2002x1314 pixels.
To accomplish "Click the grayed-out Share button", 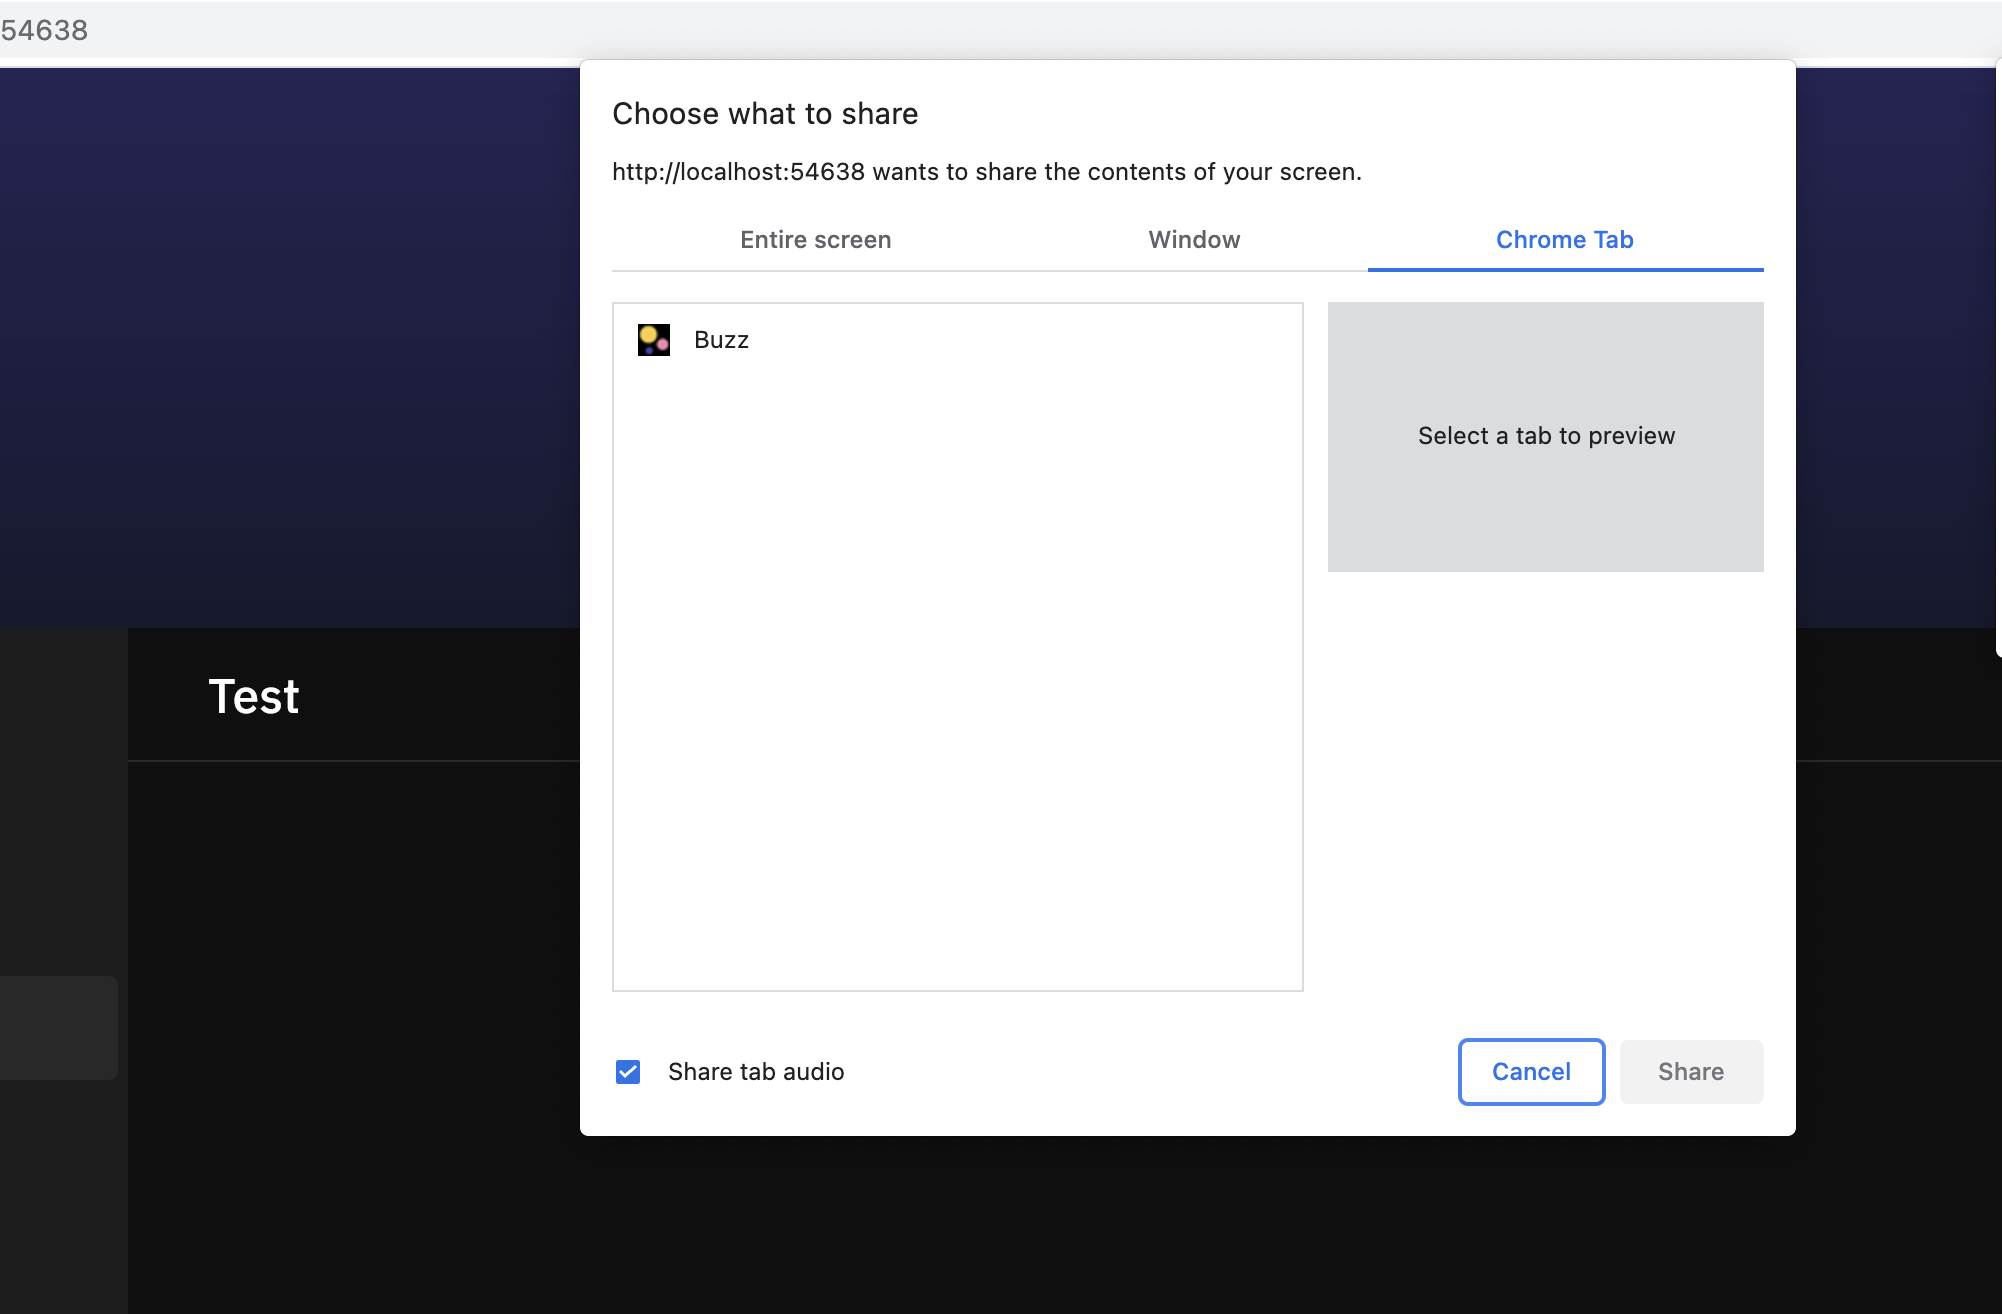I will pyautogui.click(x=1690, y=1072).
